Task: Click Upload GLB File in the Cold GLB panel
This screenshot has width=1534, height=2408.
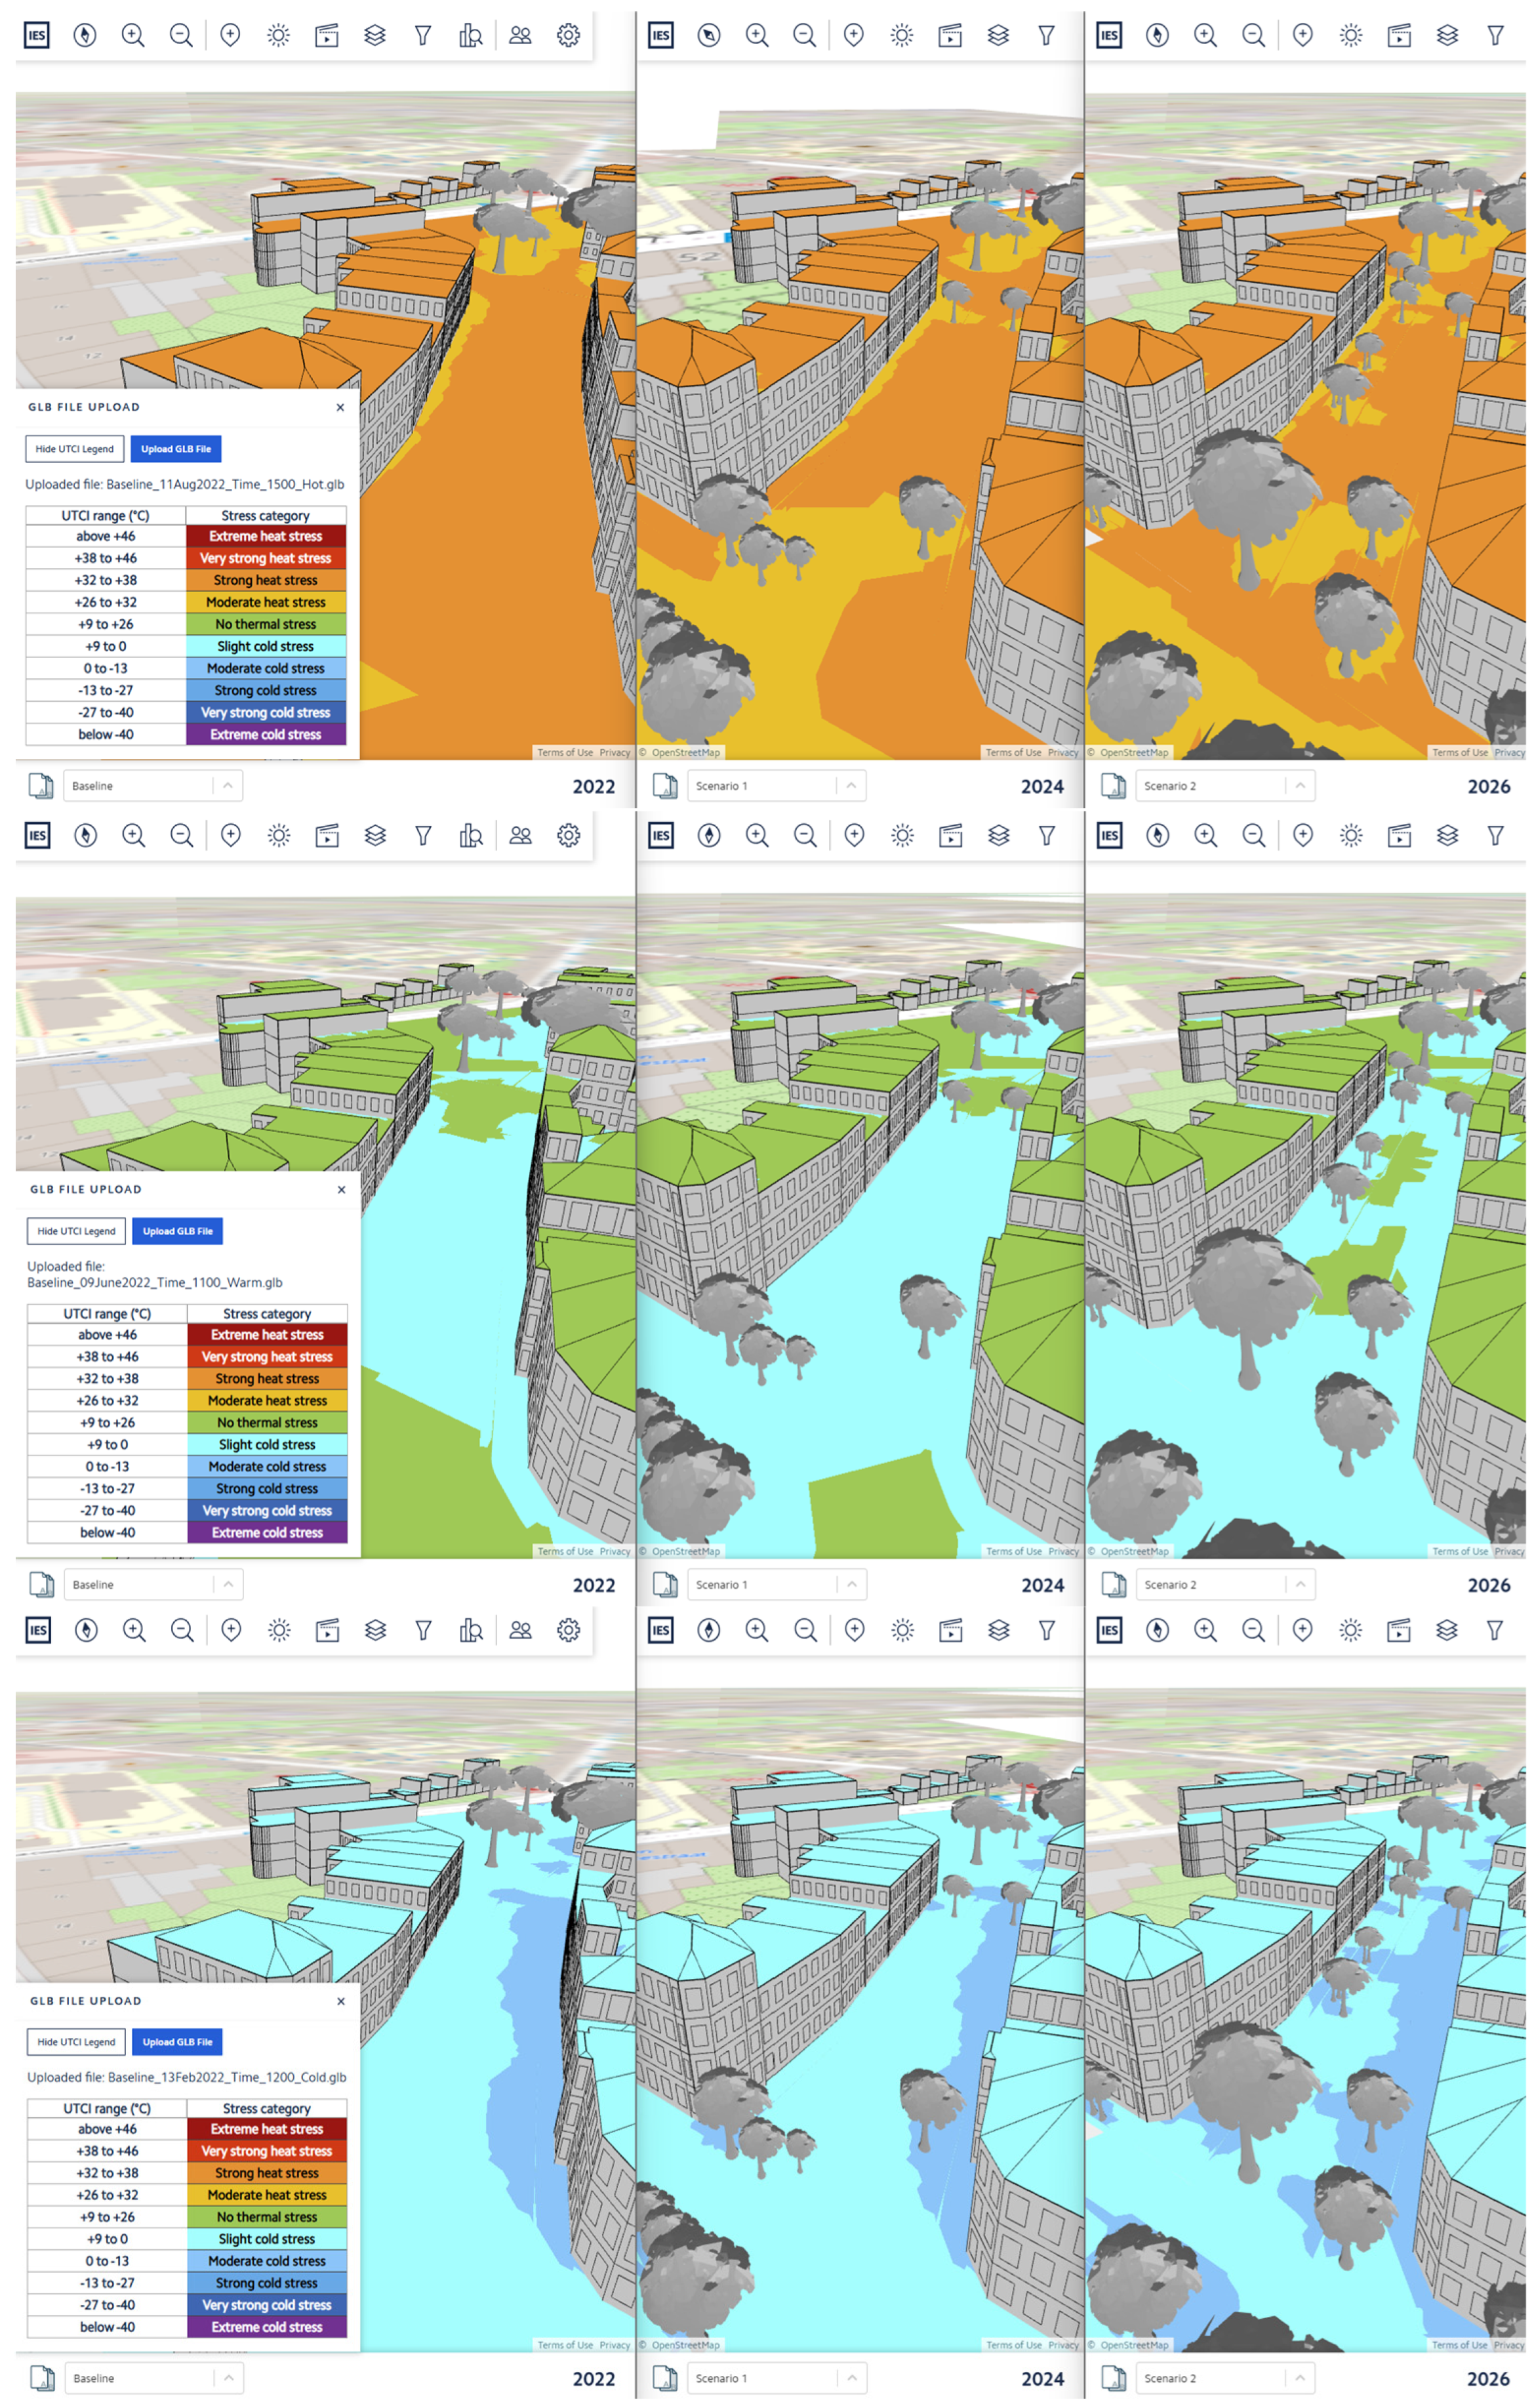Action: (x=177, y=2042)
